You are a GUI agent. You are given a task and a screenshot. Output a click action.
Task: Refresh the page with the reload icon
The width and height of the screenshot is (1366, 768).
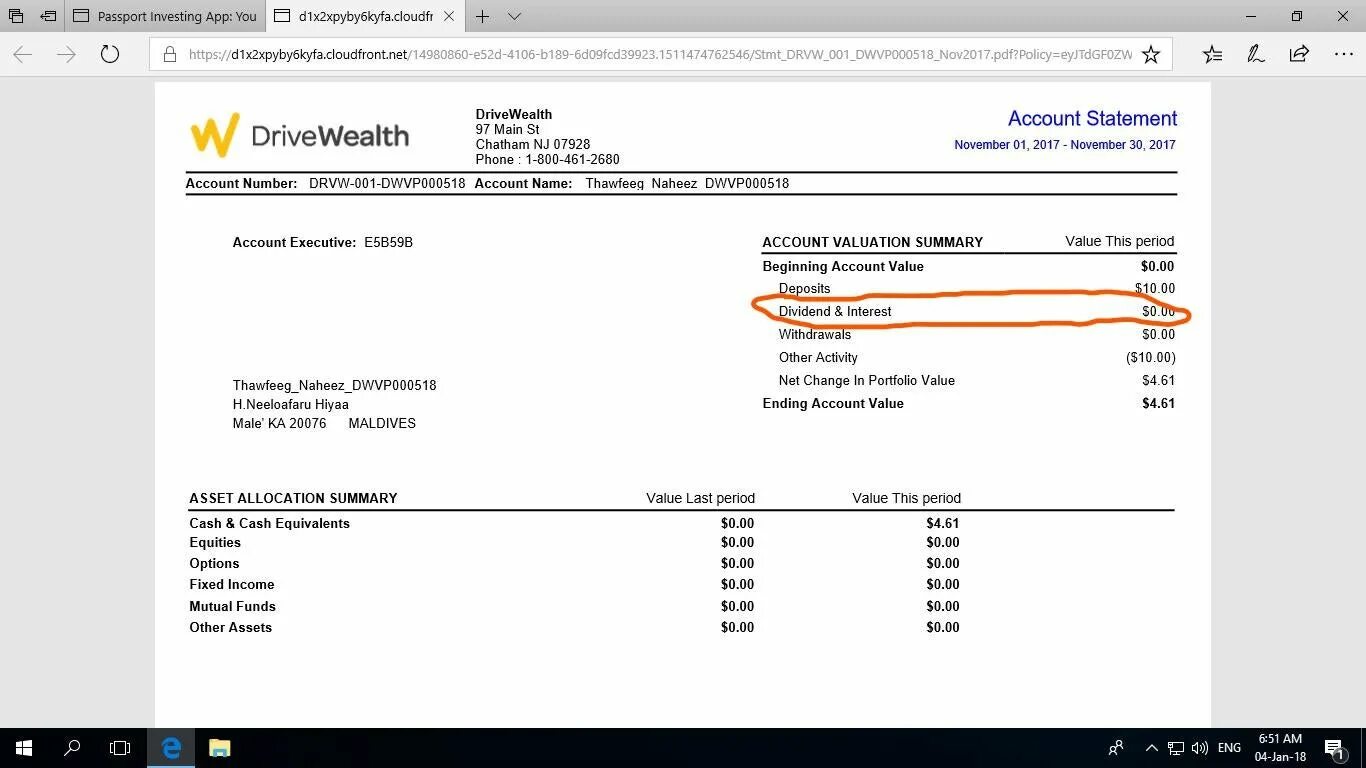[110, 54]
